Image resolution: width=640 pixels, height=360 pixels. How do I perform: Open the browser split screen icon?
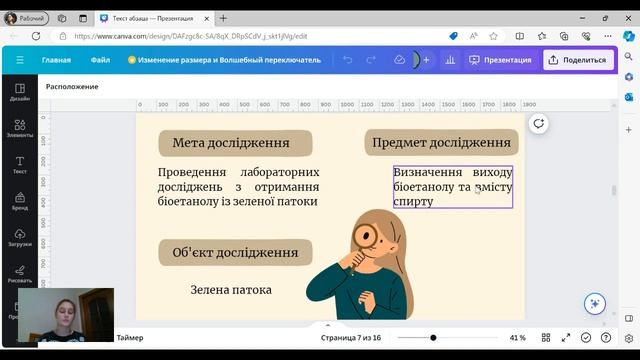click(x=520, y=36)
